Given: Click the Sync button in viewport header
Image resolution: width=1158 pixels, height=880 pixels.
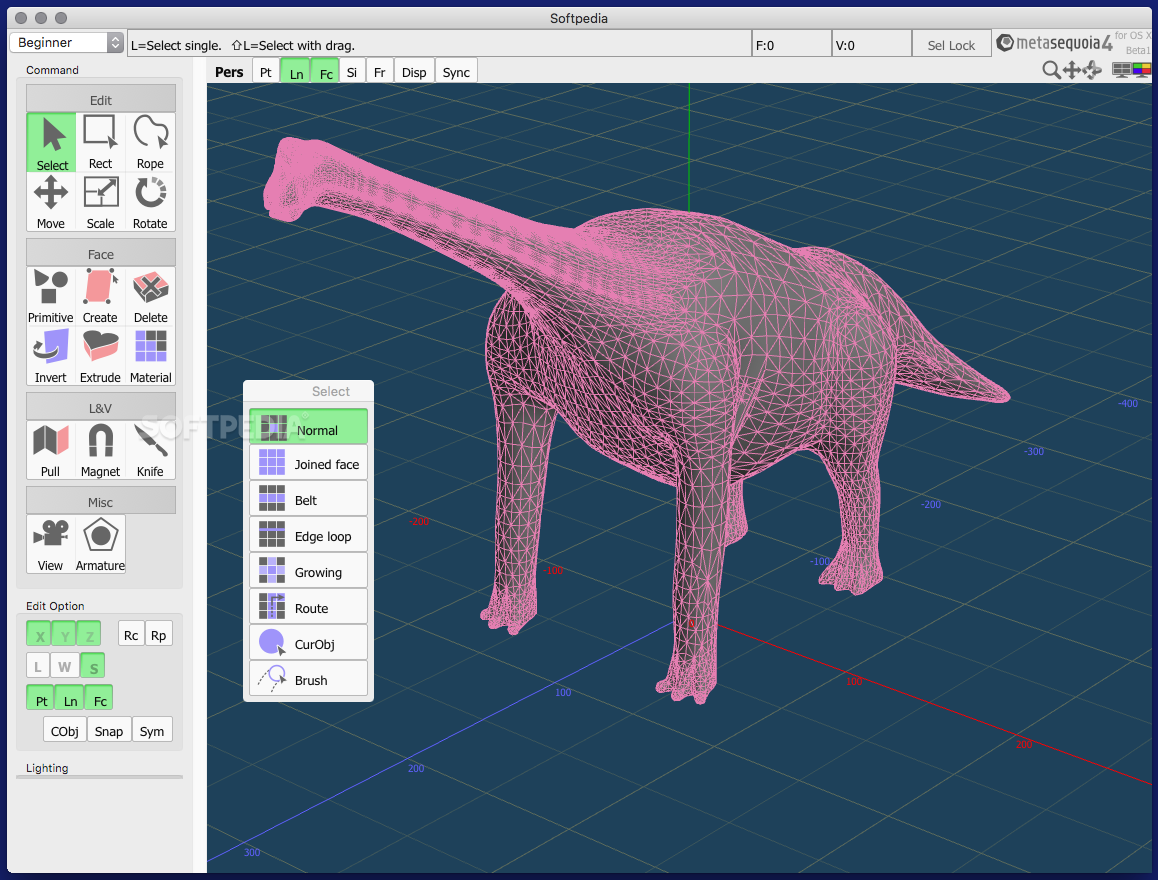Looking at the screenshot, I should click(456, 72).
